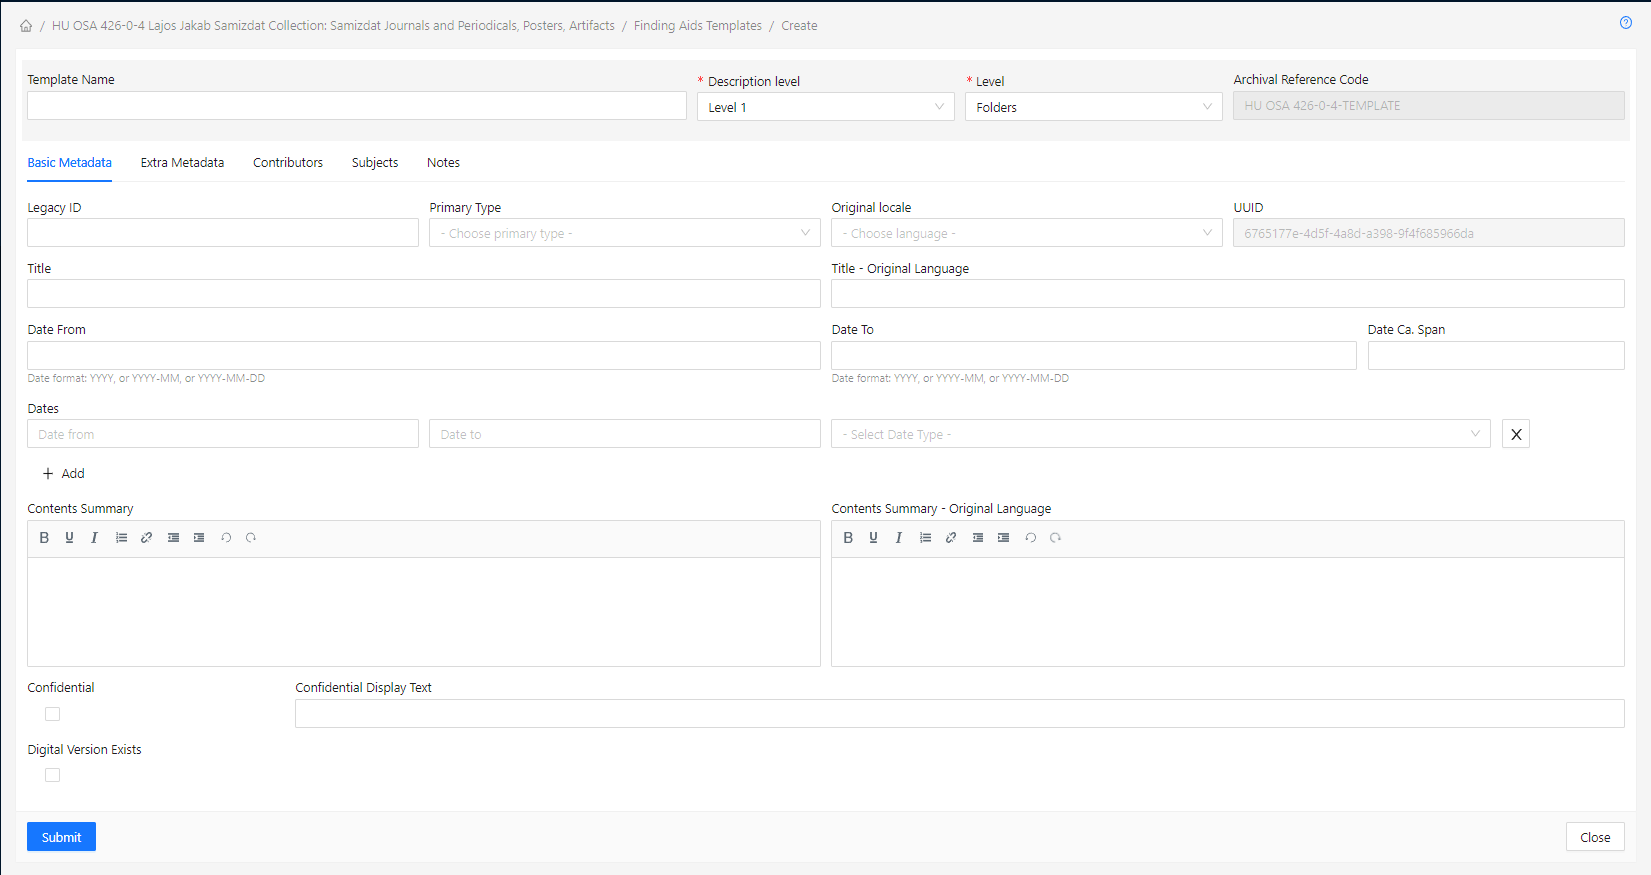Click the Submit button
Image resolution: width=1651 pixels, height=875 pixels.
[62, 837]
